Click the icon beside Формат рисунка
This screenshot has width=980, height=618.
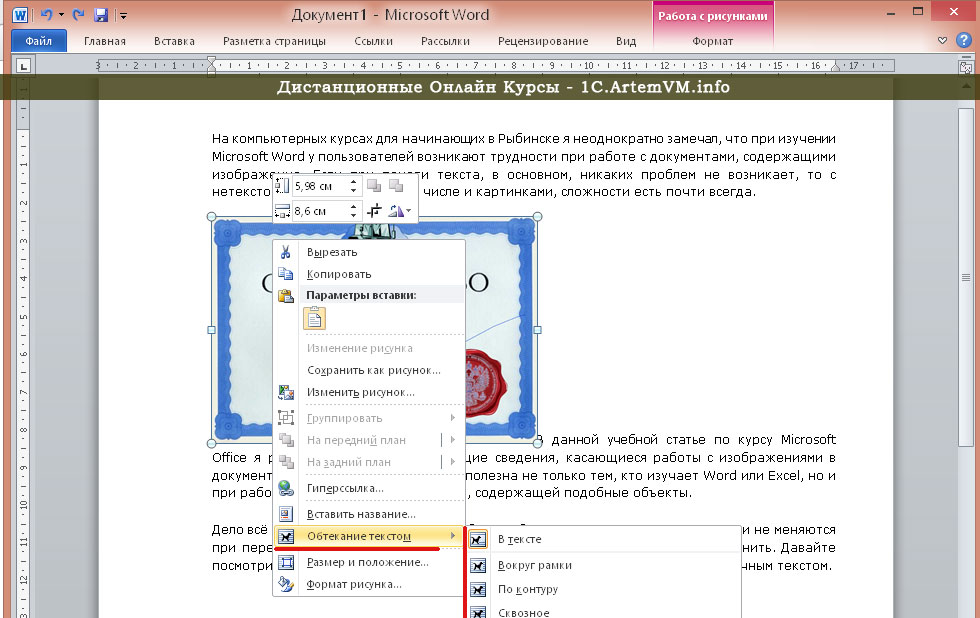point(286,584)
